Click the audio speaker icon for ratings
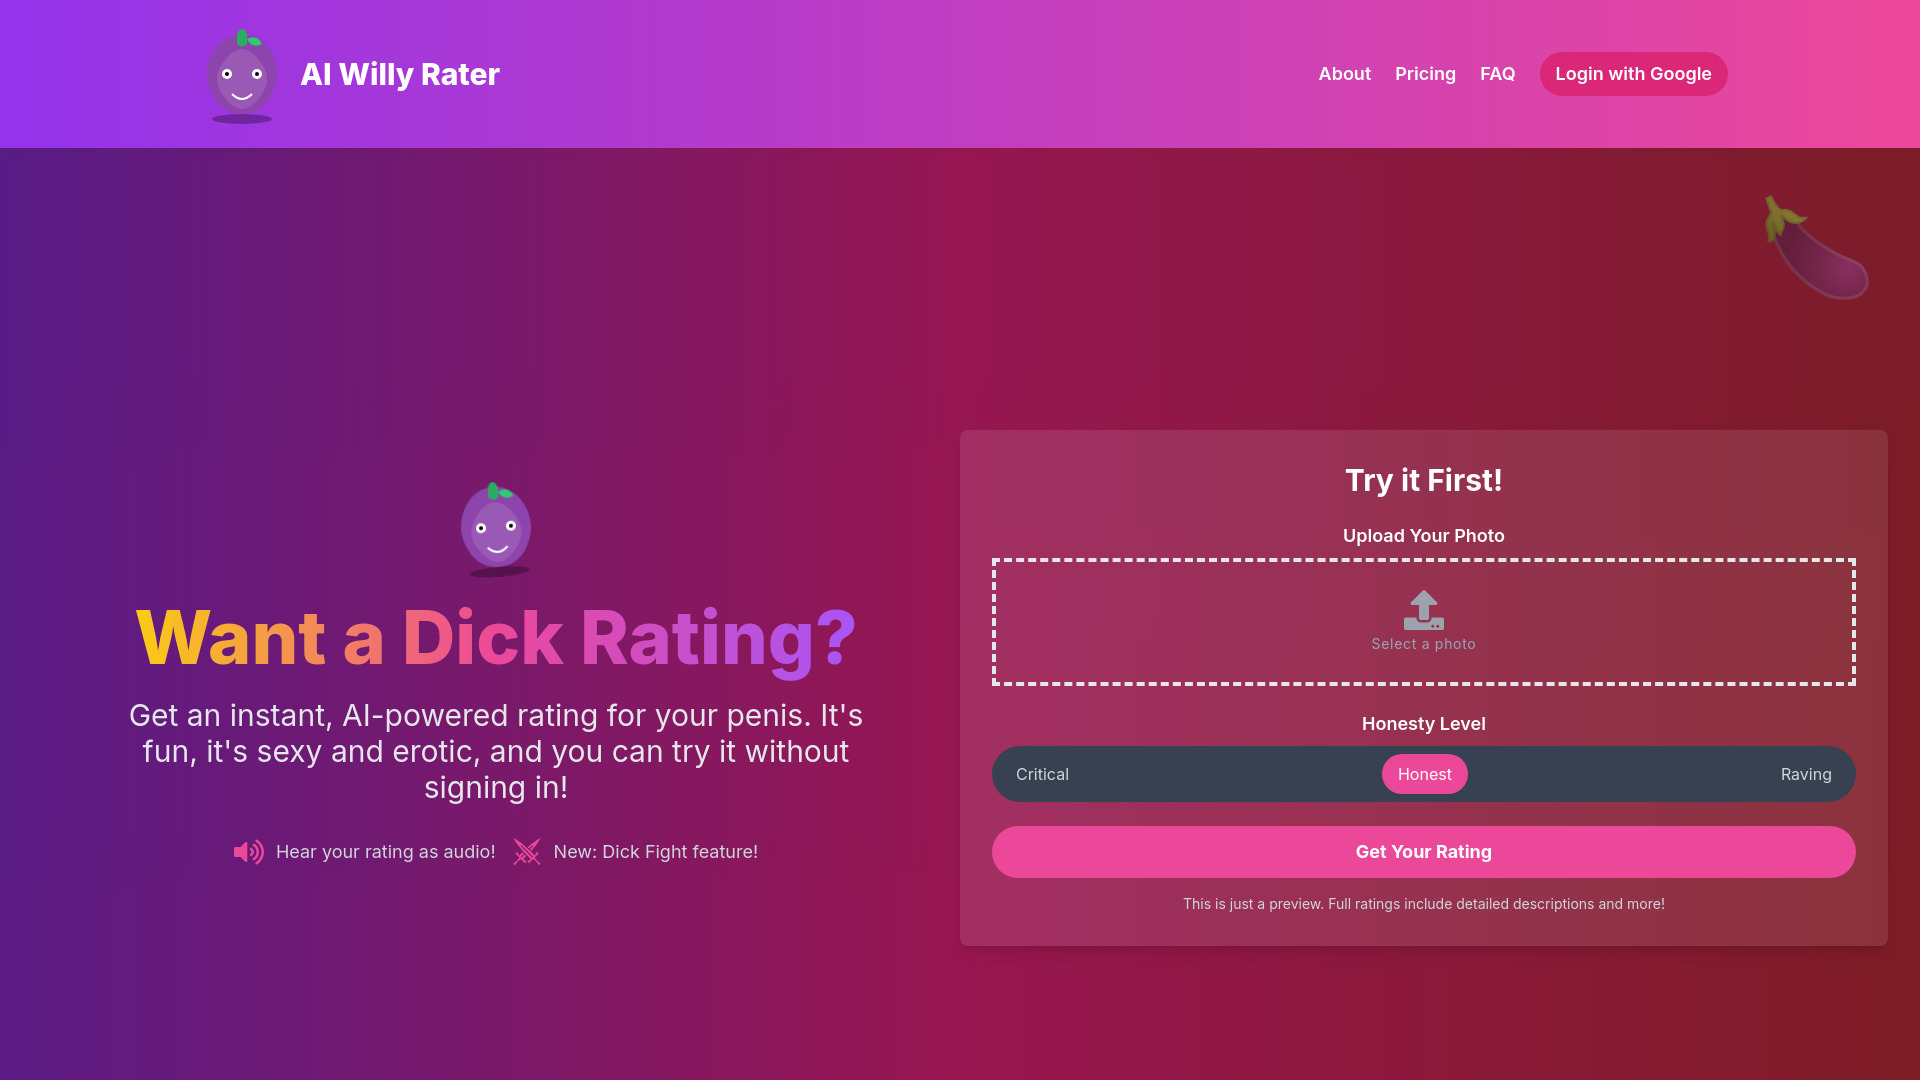This screenshot has width=1920, height=1080. (248, 852)
